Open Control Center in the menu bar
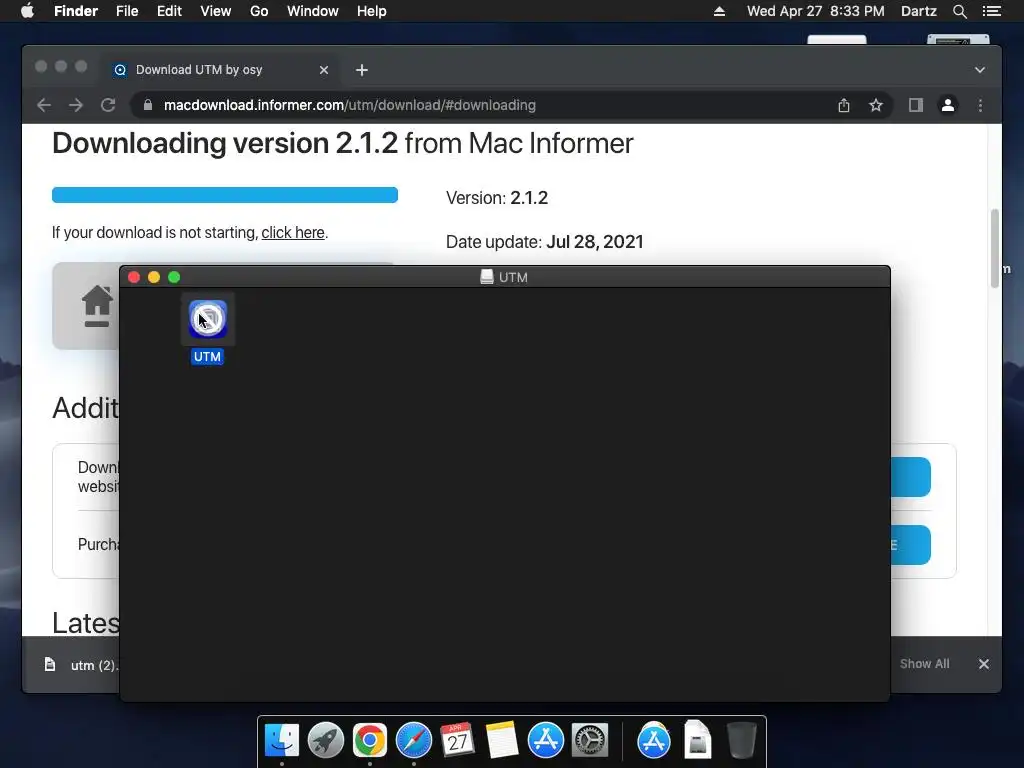Image resolution: width=1024 pixels, height=768 pixels. coord(991,11)
